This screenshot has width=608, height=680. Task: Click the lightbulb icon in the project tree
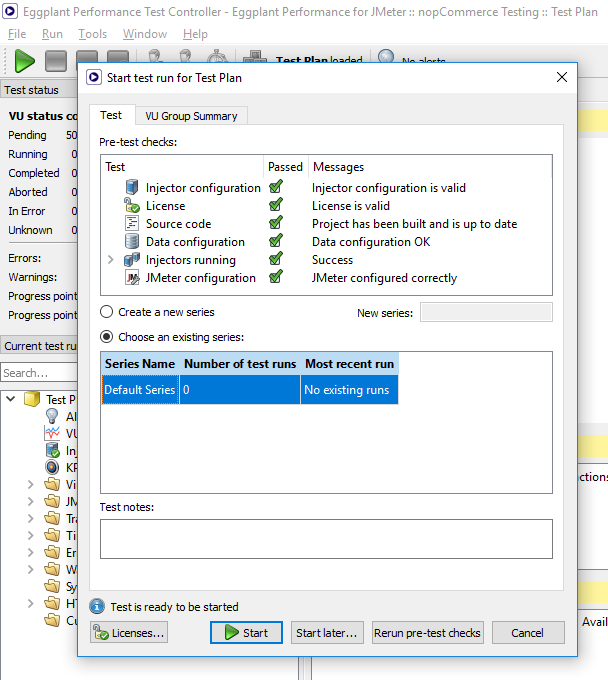pos(52,416)
